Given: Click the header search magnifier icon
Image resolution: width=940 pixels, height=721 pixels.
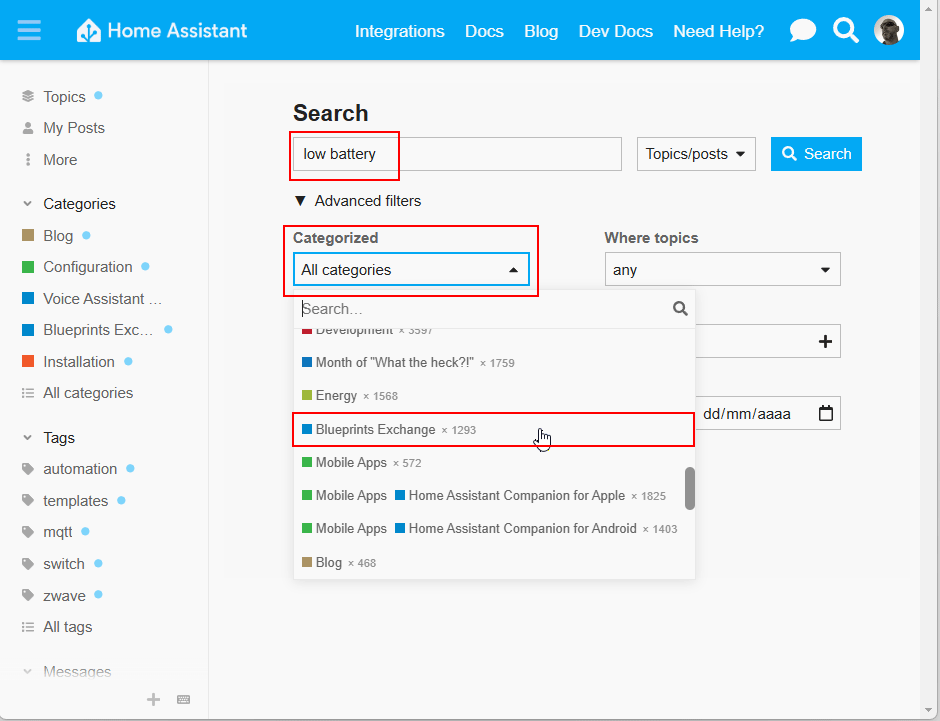Looking at the screenshot, I should point(846,31).
